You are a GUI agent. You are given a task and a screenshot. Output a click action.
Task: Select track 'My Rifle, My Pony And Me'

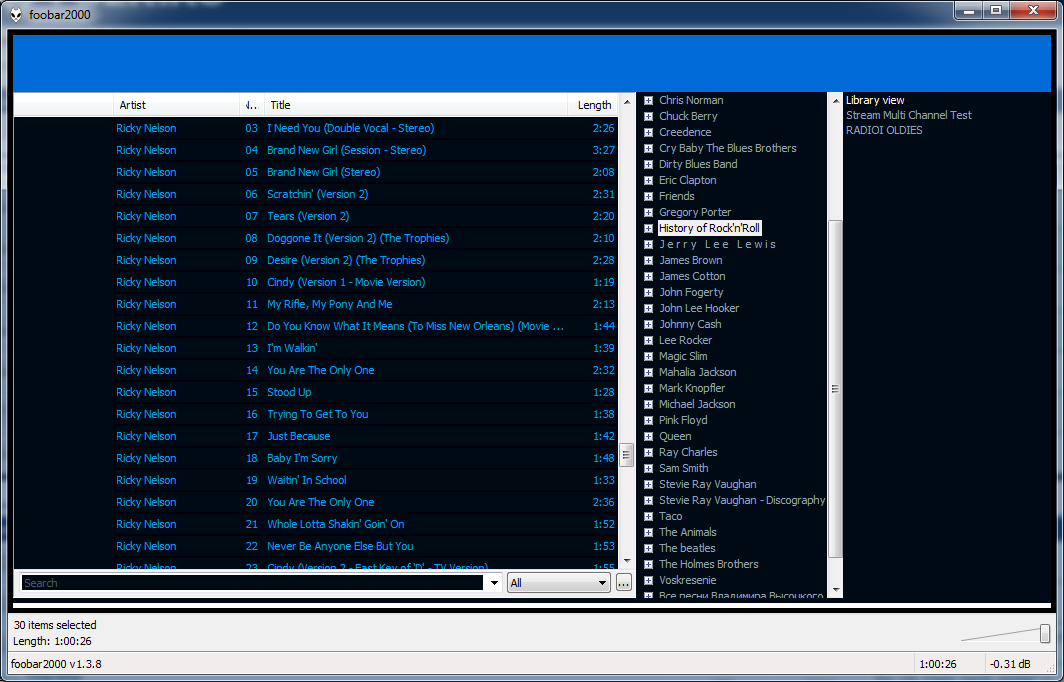tap(329, 304)
